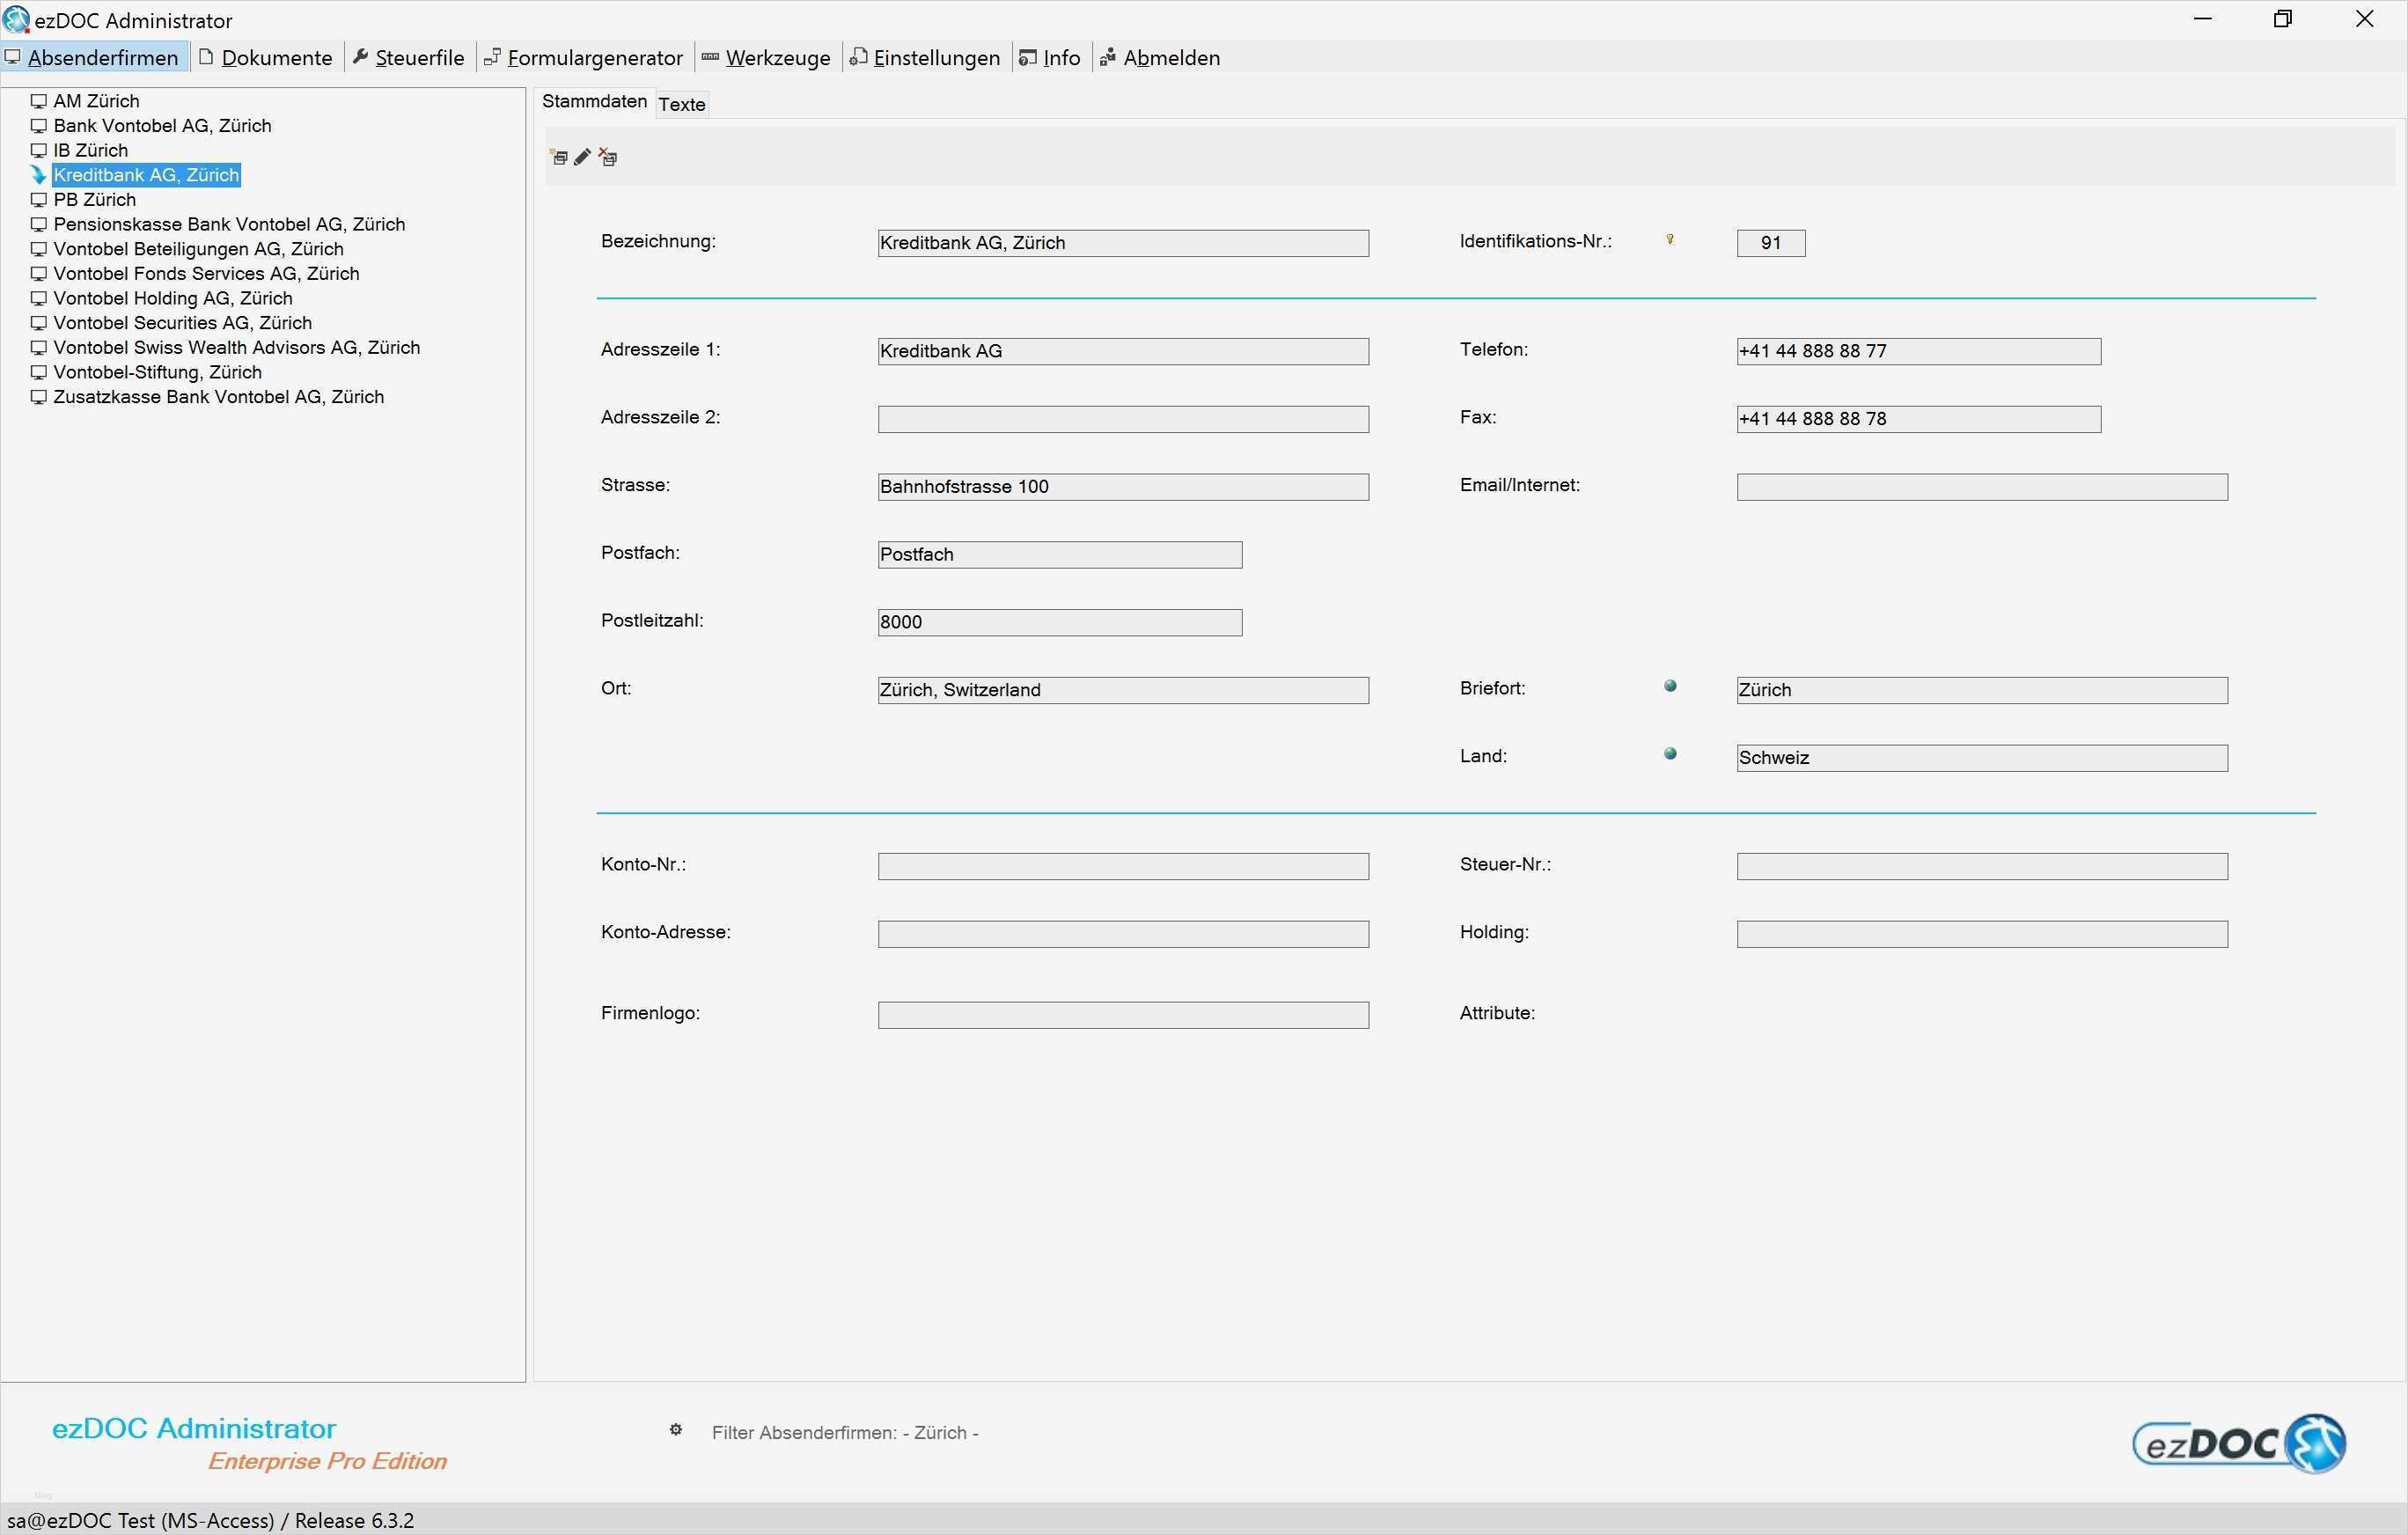2408x1535 pixels.
Task: Click the delete record icon
Action: click(608, 157)
